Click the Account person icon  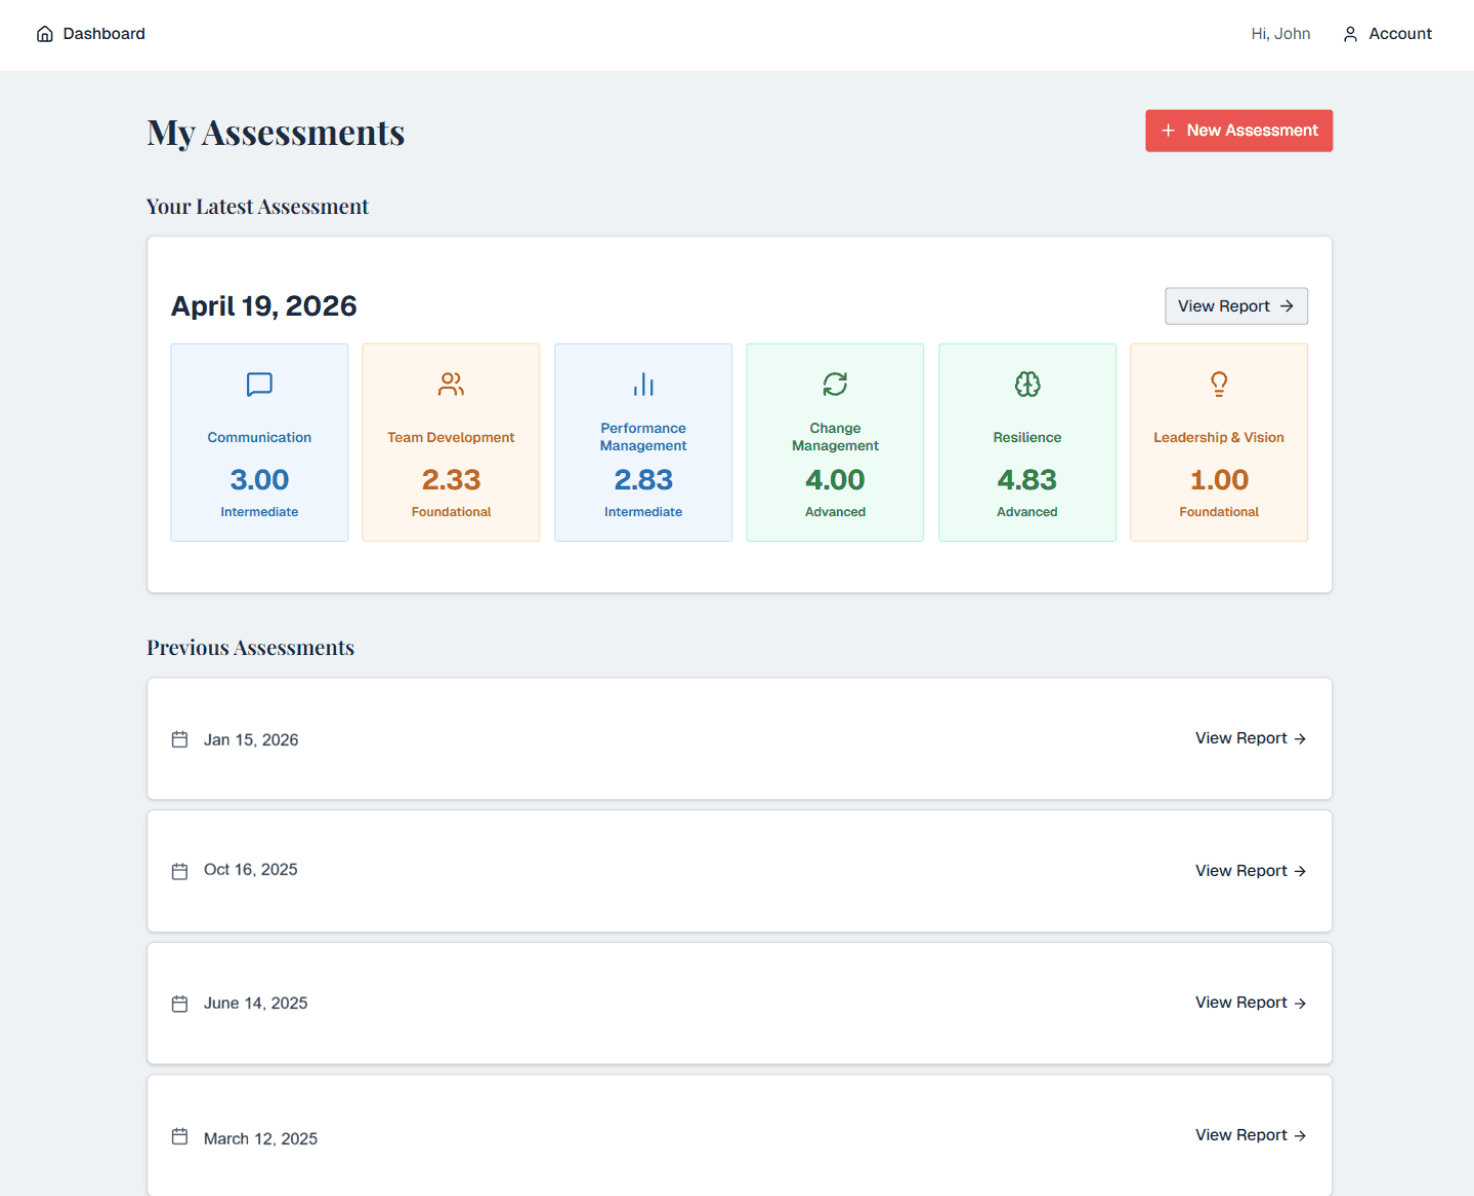coord(1351,33)
